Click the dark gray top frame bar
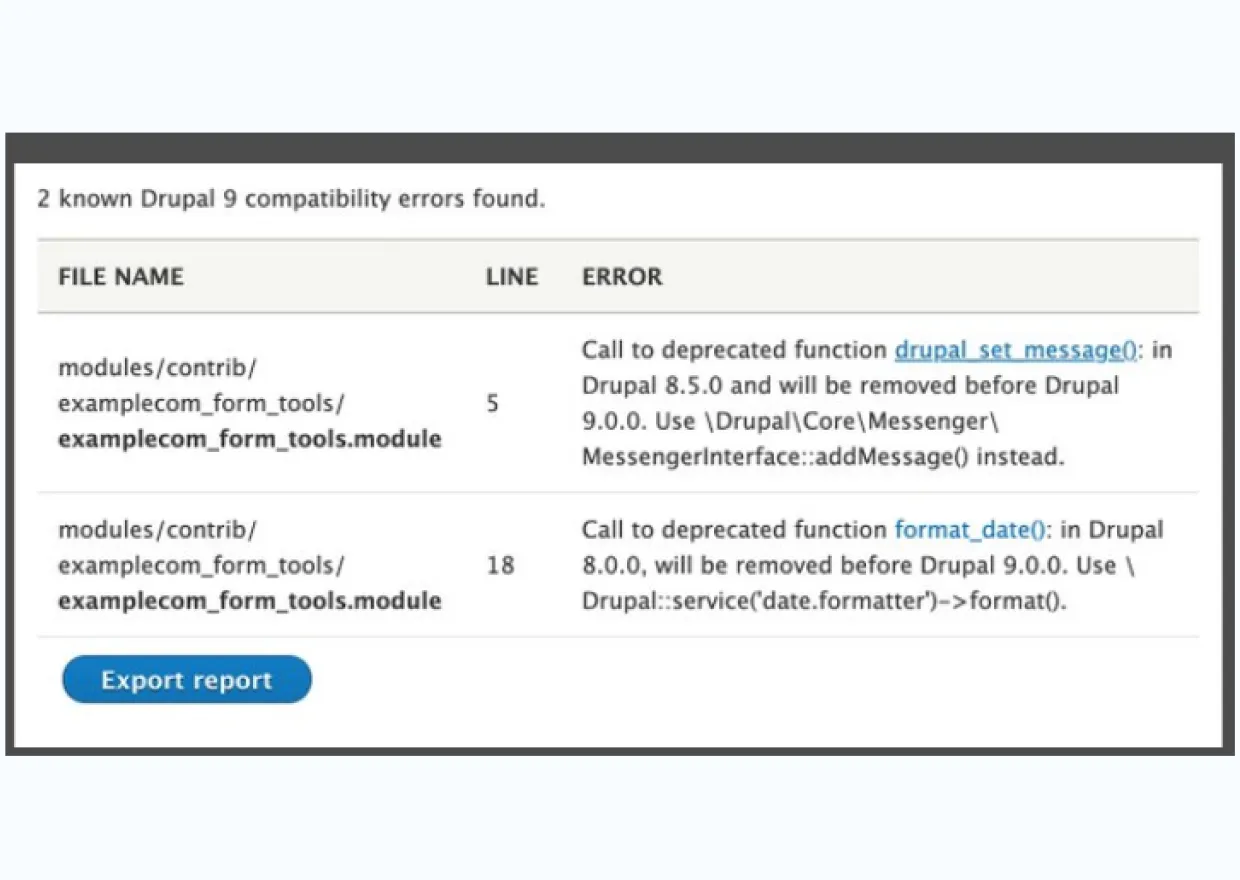Screen dimensions: 1240x880 click(x=620, y=147)
